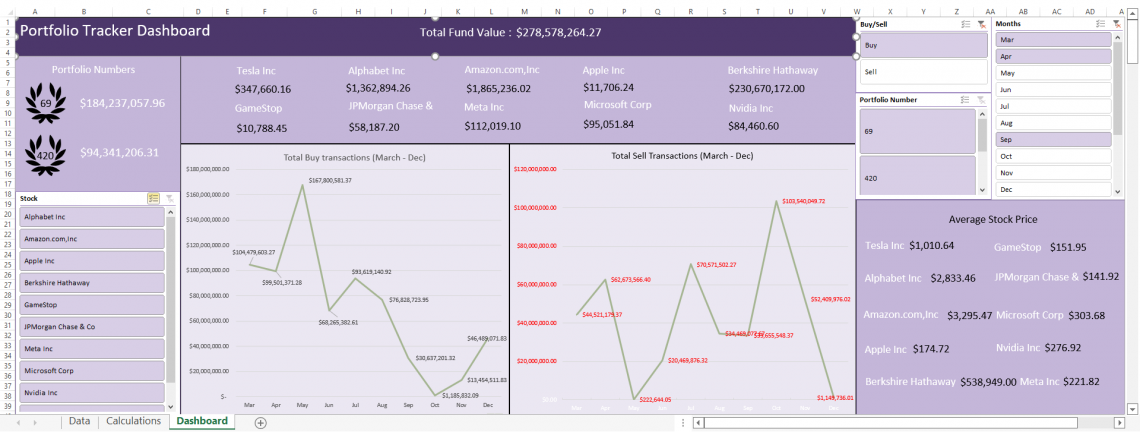Toggle multi-select in Stock slicer
The image size is (1140, 432).
click(x=153, y=198)
